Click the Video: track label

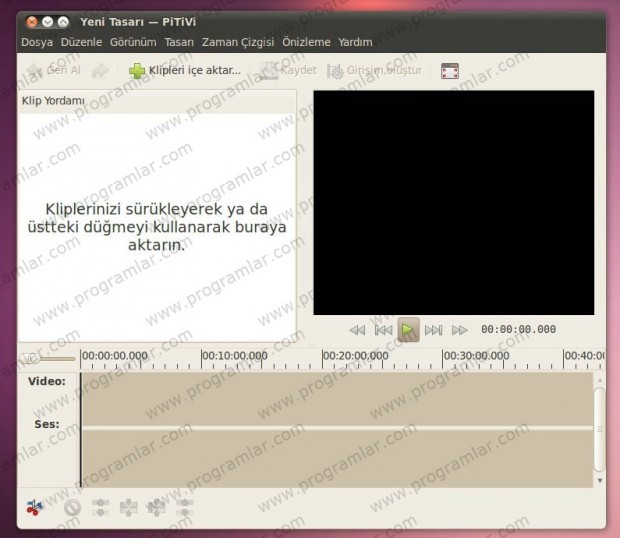click(x=47, y=381)
